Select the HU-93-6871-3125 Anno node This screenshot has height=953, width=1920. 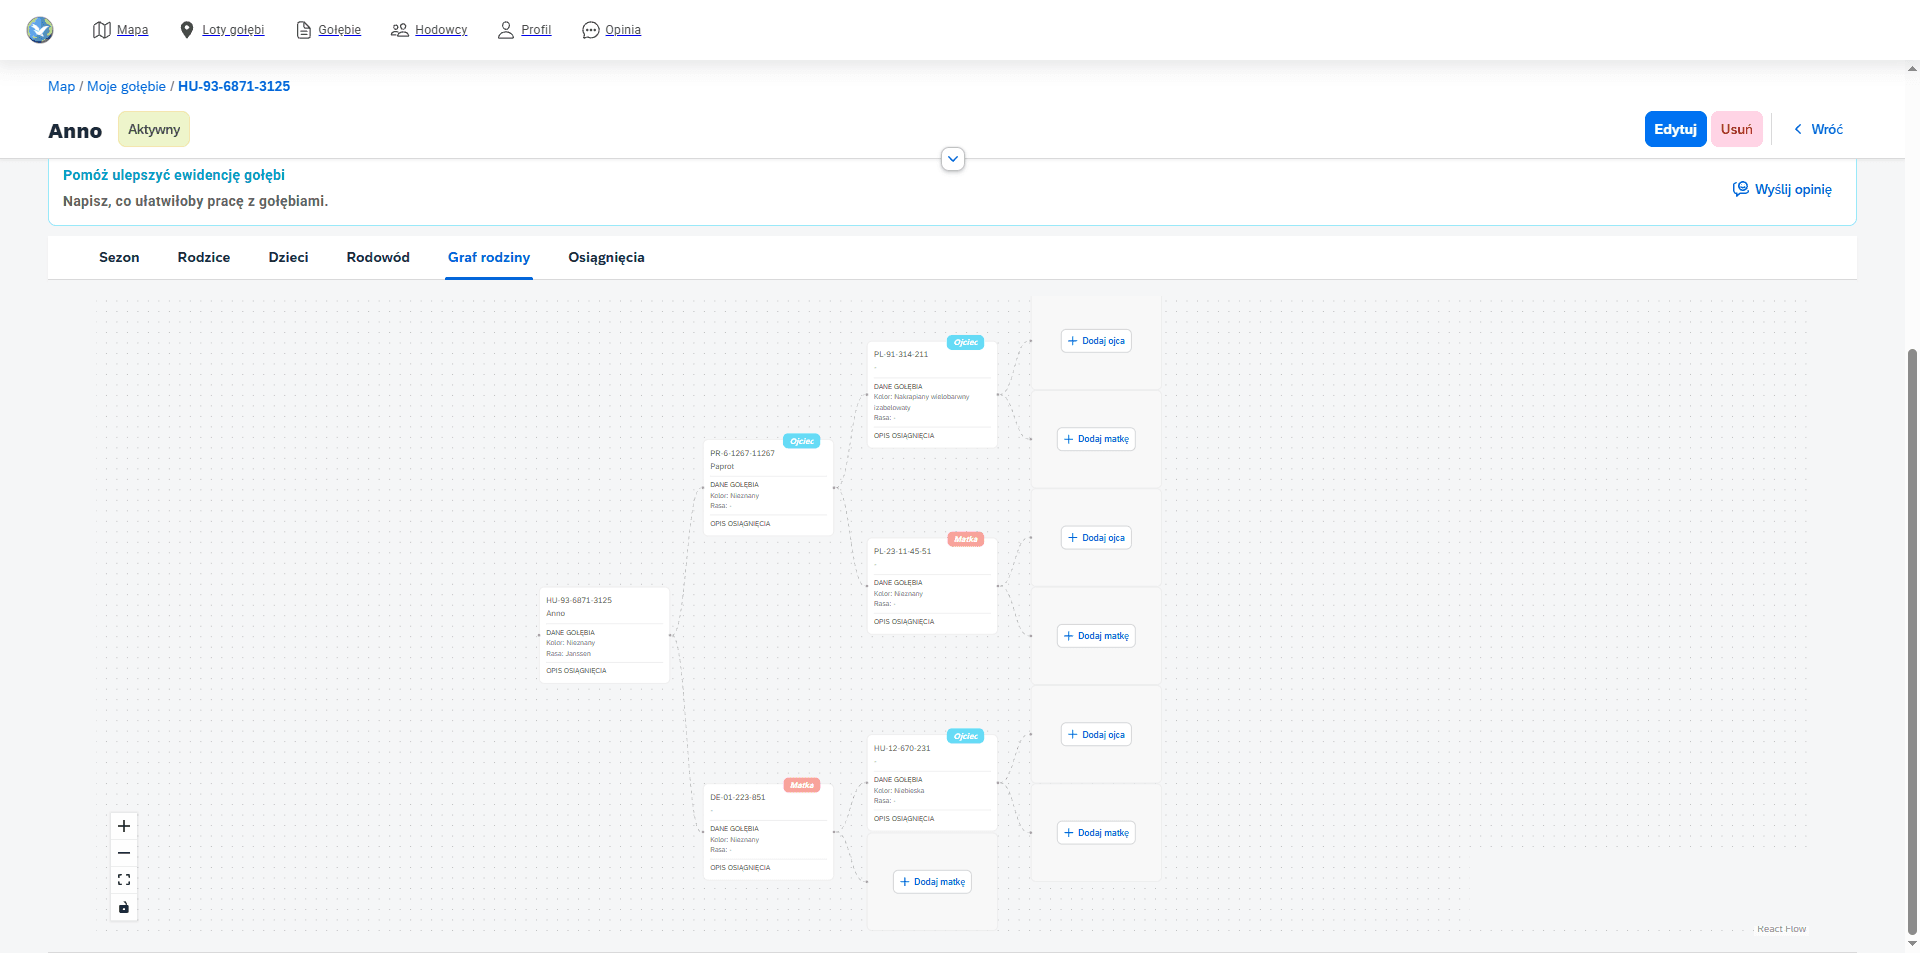604,635
